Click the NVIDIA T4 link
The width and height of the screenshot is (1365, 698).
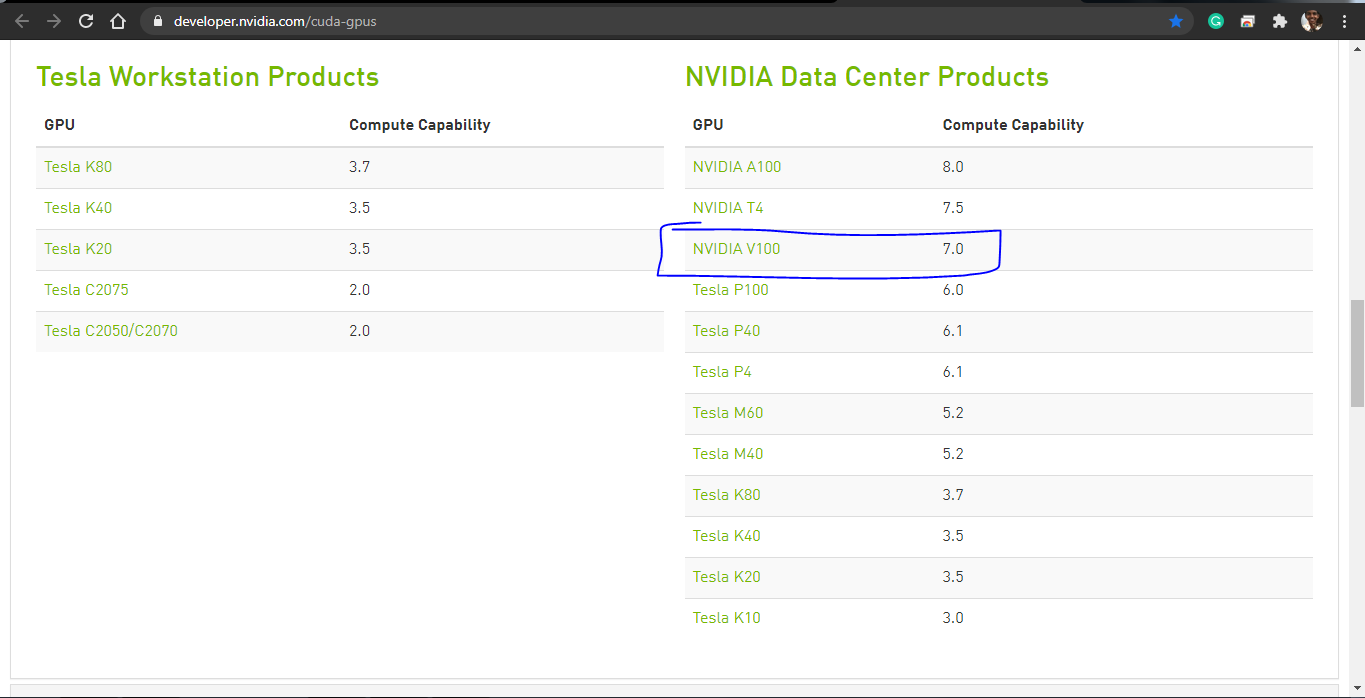tap(727, 208)
